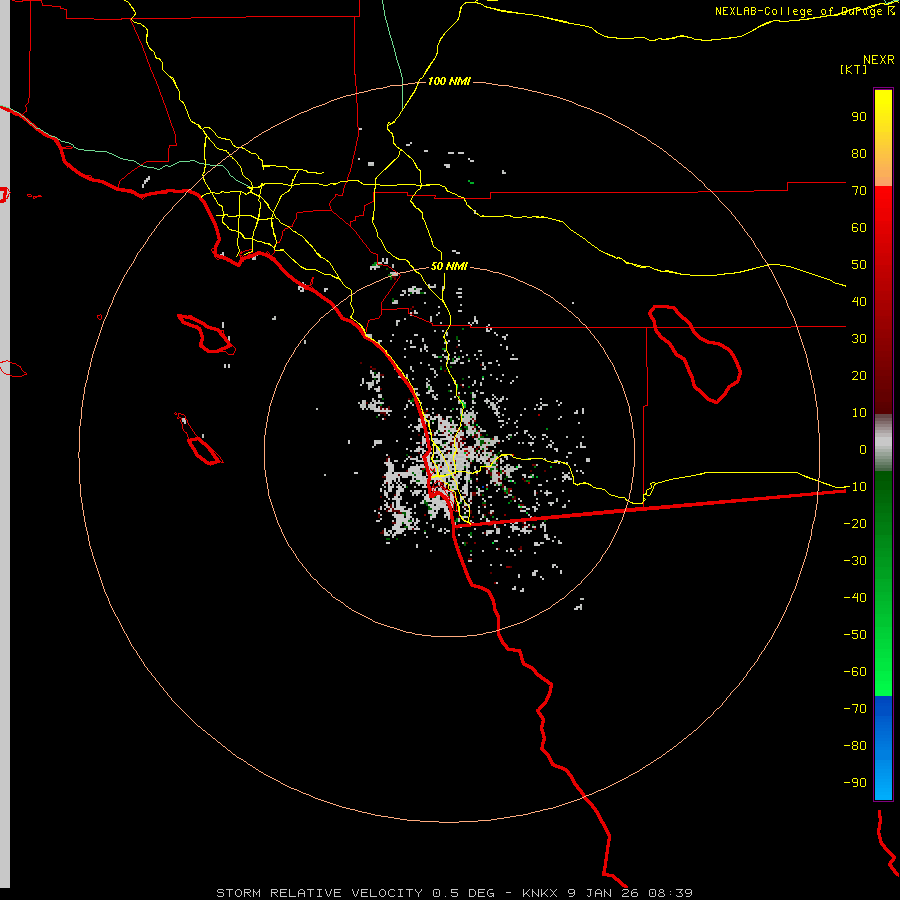Screen dimensions: 900x900
Task: Click the NEXR label above the color bar
Action: (x=879, y=60)
